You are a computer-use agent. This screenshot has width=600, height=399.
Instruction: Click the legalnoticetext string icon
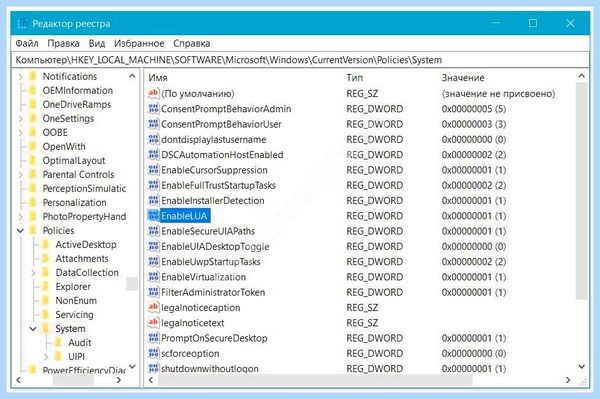[x=153, y=322]
